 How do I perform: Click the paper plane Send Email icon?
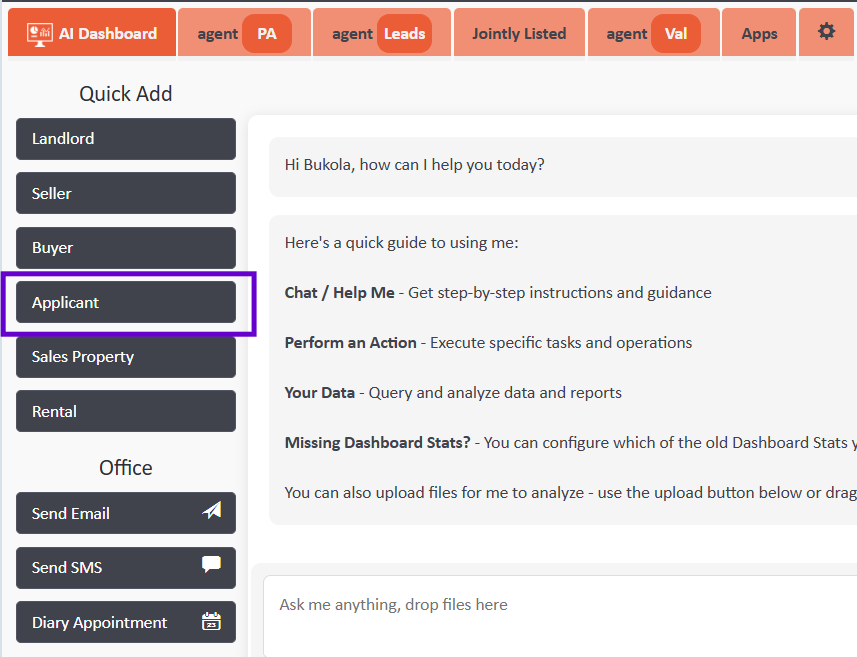click(212, 511)
